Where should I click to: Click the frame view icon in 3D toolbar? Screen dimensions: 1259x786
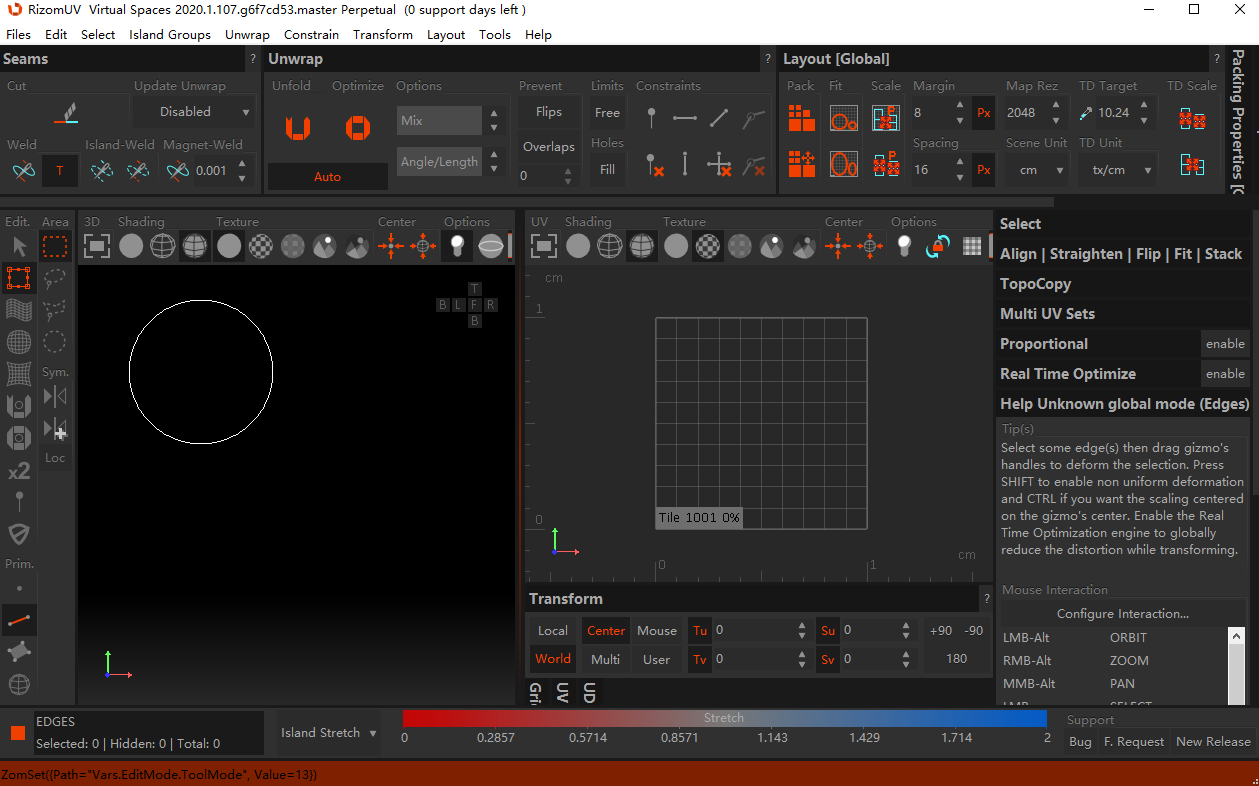pyautogui.click(x=96, y=245)
